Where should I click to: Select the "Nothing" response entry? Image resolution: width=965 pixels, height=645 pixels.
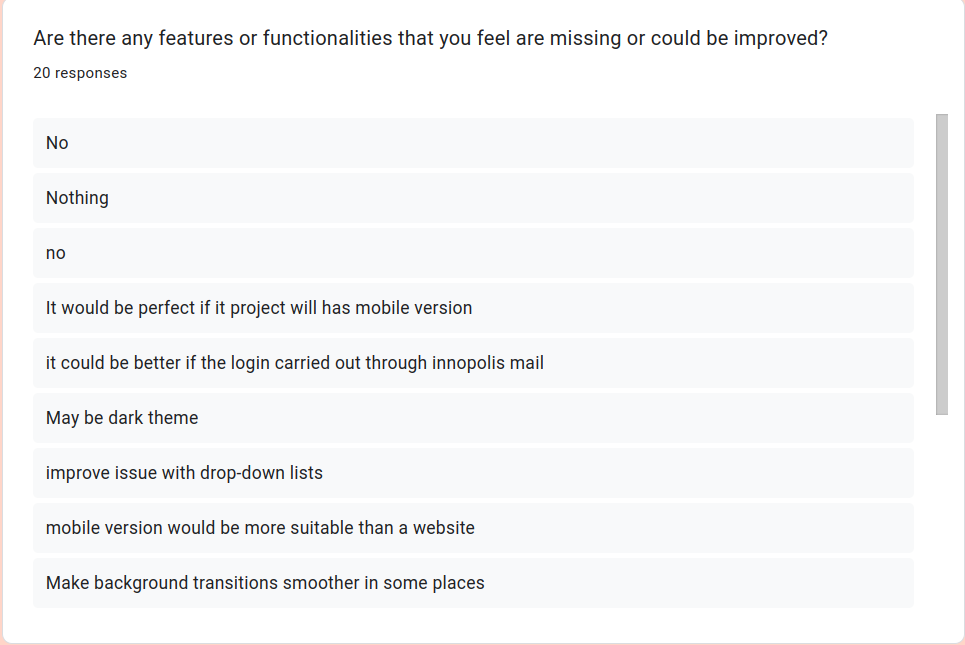click(x=473, y=198)
